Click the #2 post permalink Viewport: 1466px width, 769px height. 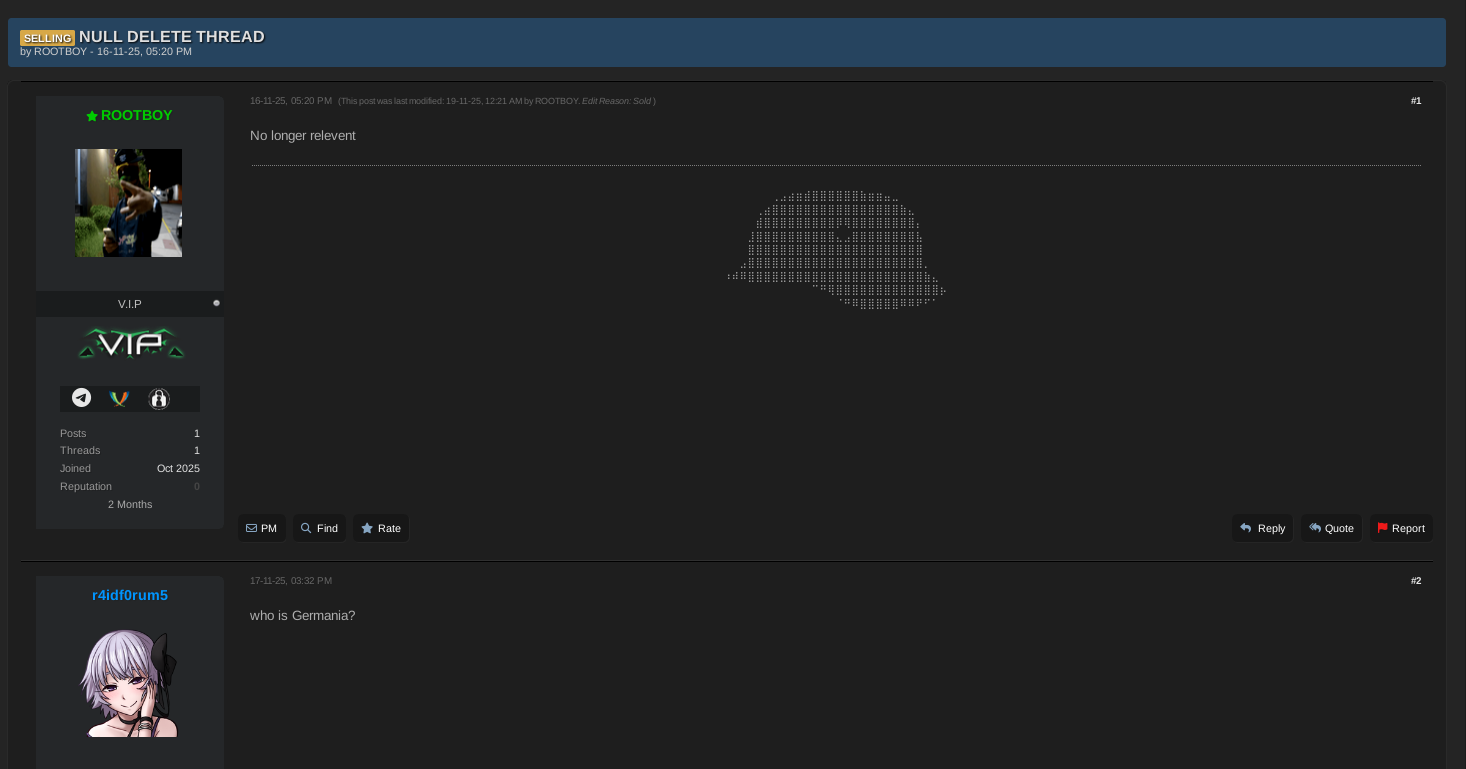(x=1416, y=580)
